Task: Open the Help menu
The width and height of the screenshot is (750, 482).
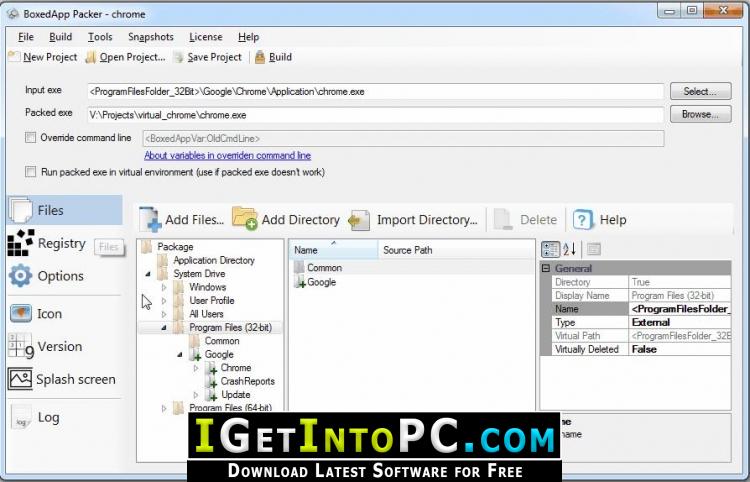Action: [x=248, y=37]
